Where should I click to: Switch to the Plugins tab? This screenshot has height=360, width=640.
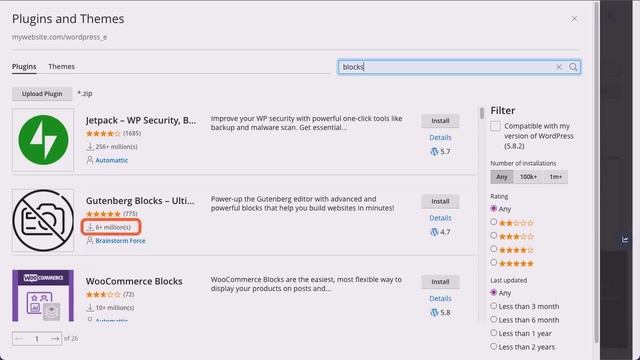[24, 67]
